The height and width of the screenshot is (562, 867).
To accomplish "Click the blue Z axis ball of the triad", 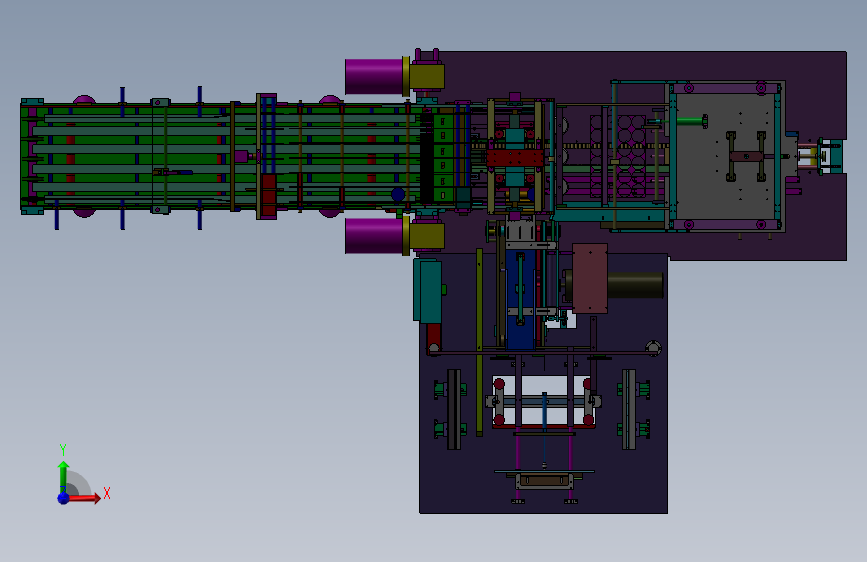I will pyautogui.click(x=64, y=498).
